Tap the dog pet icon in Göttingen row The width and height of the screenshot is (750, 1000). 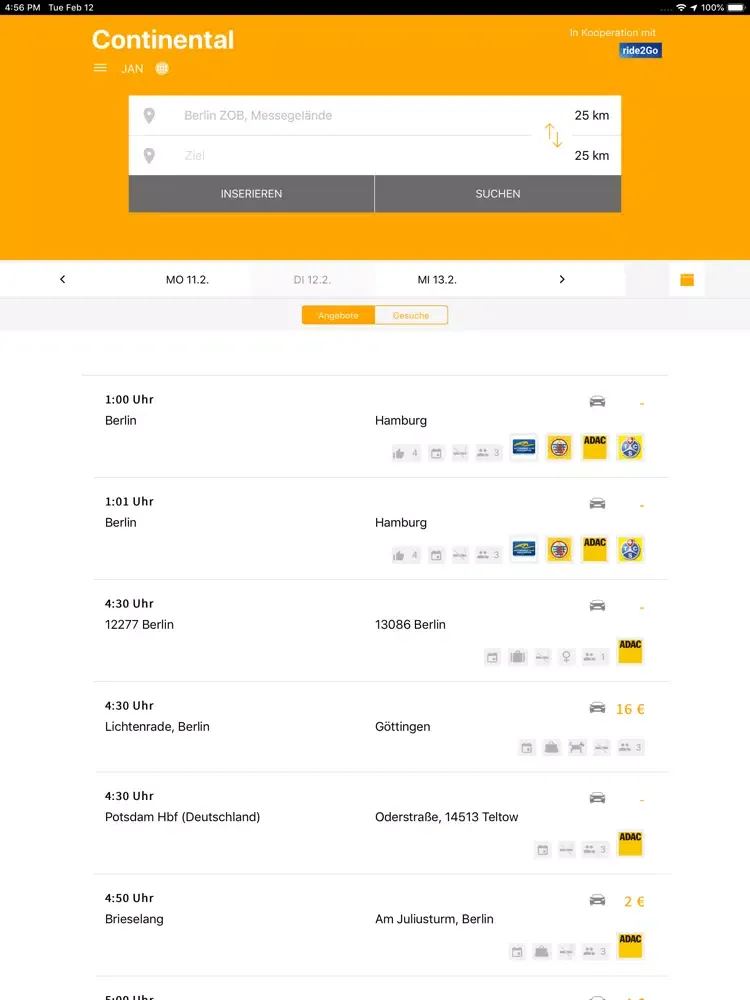pos(577,747)
